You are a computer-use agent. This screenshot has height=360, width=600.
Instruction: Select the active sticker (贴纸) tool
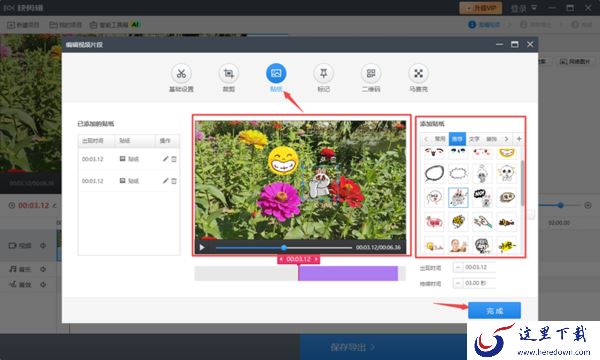click(276, 73)
